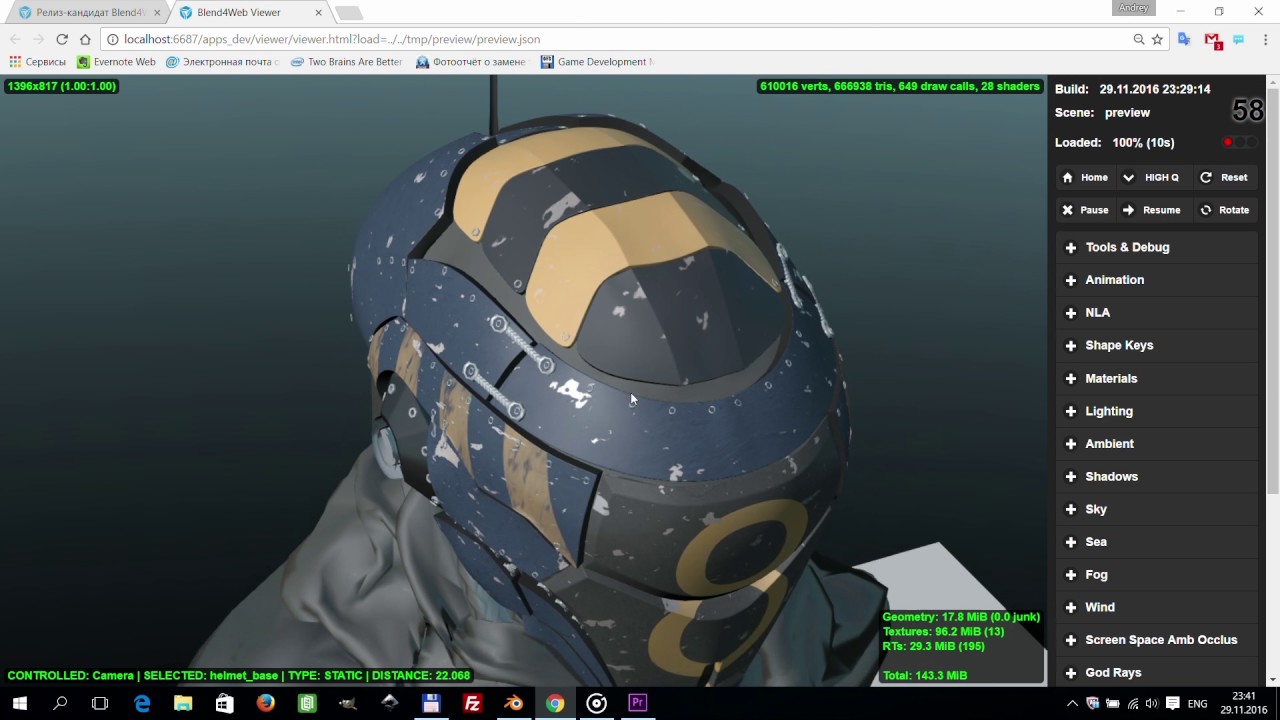Click the Home camera button
The height and width of the screenshot is (720, 1280).
(1085, 177)
